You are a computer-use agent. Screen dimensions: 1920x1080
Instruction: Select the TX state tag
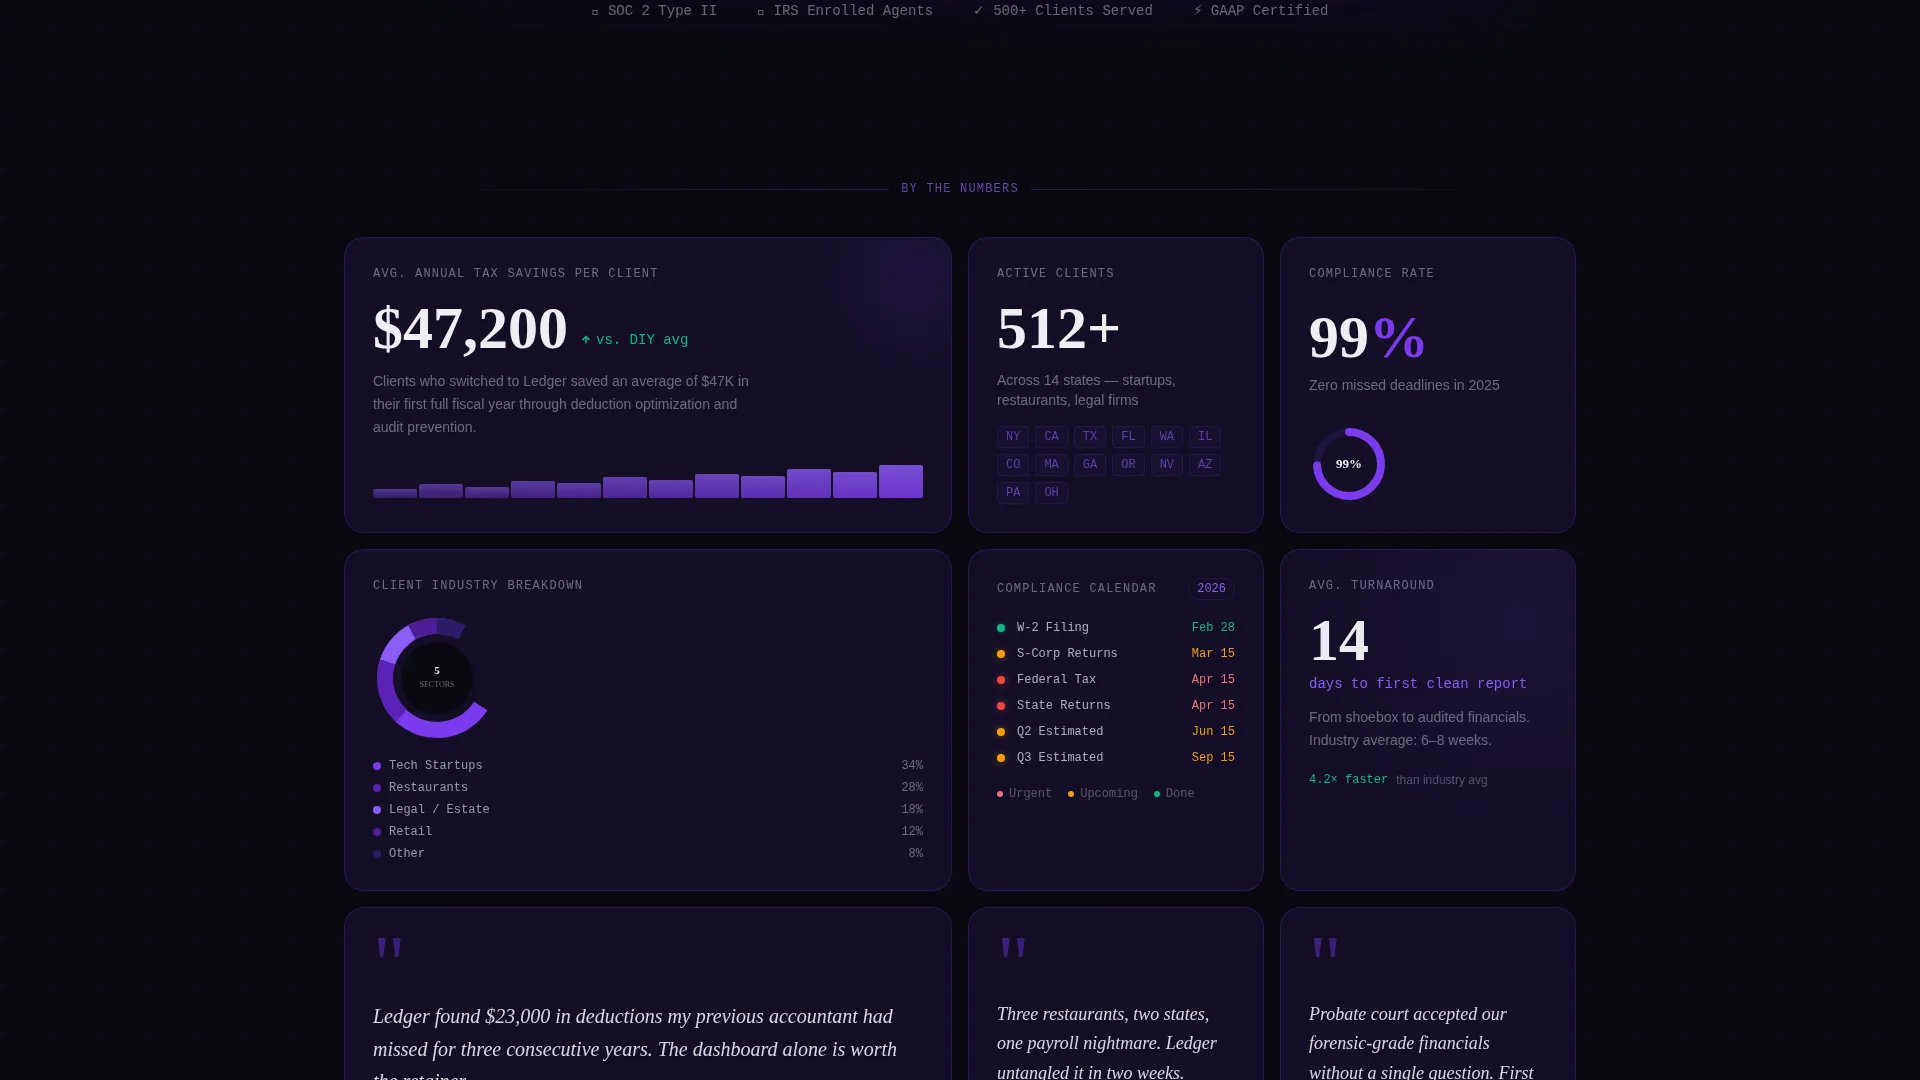point(1090,437)
